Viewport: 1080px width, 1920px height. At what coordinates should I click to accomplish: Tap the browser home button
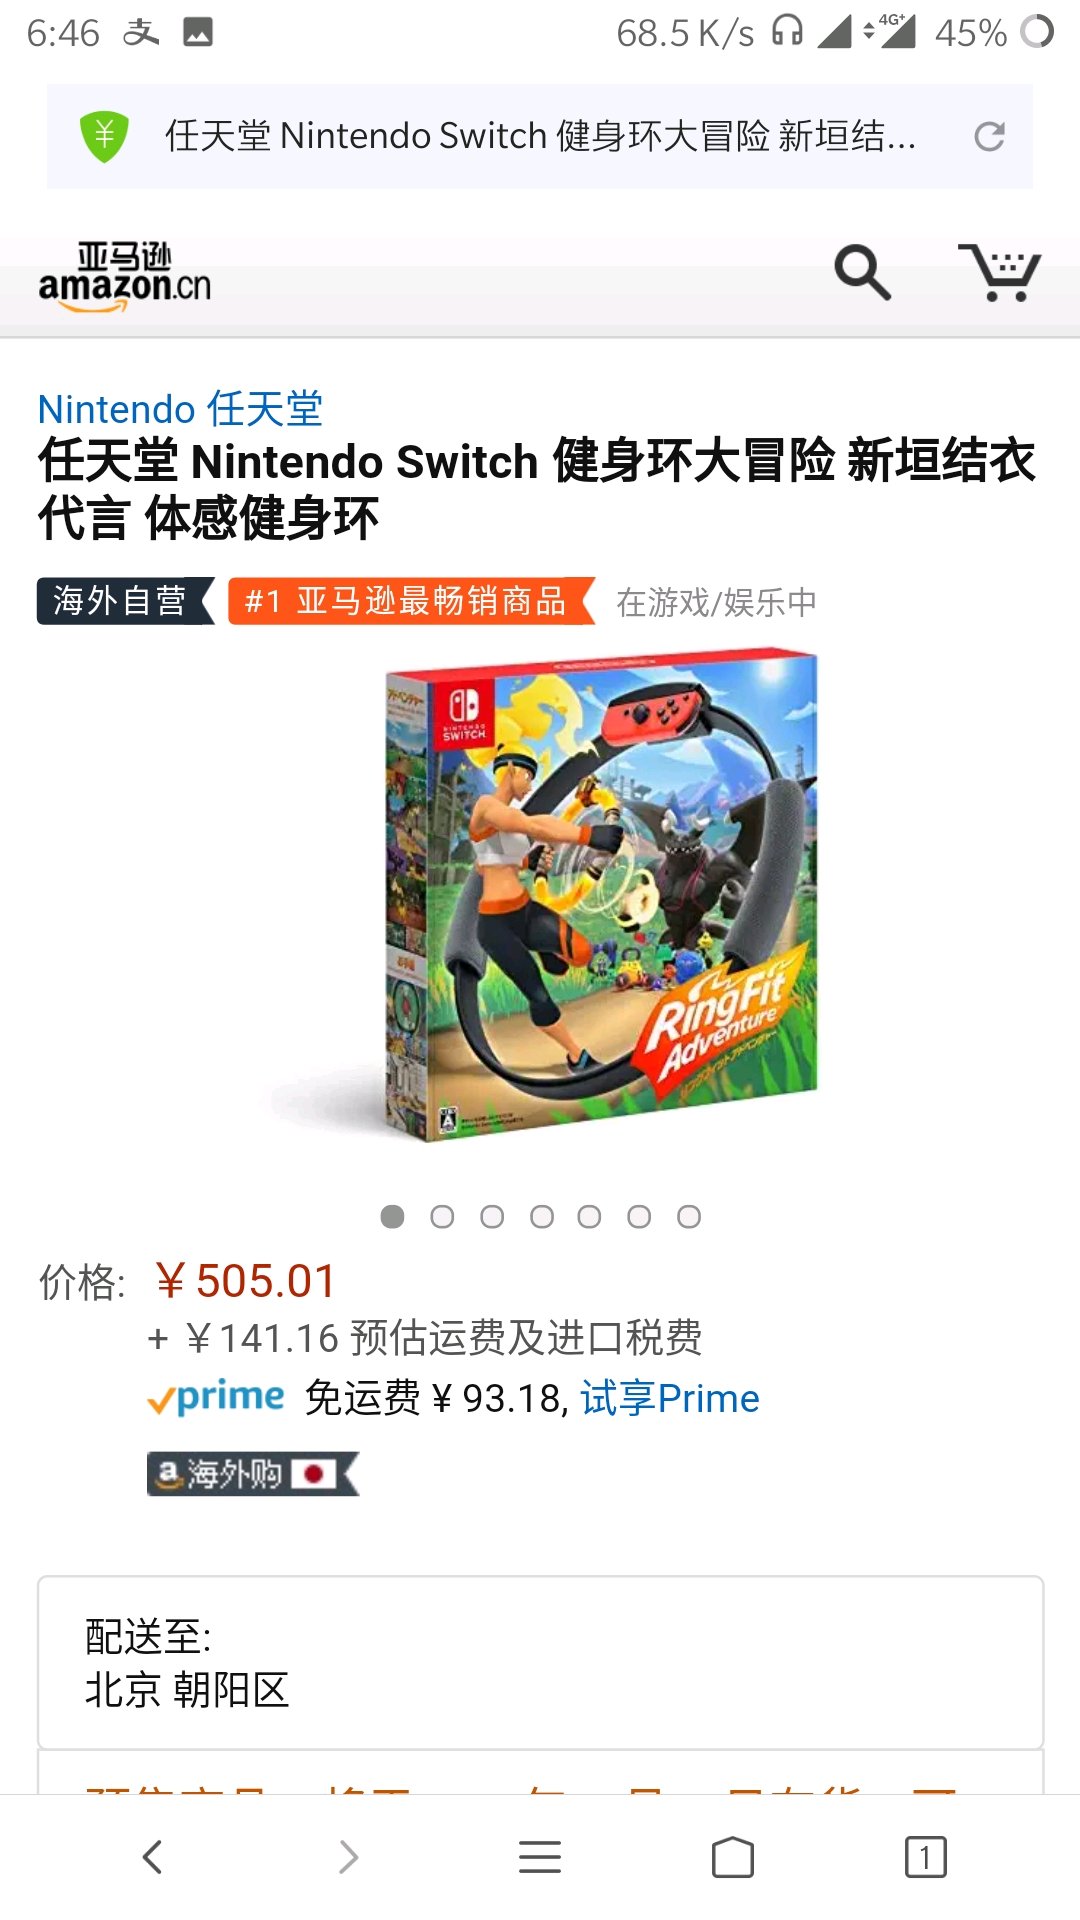pyautogui.click(x=733, y=1857)
